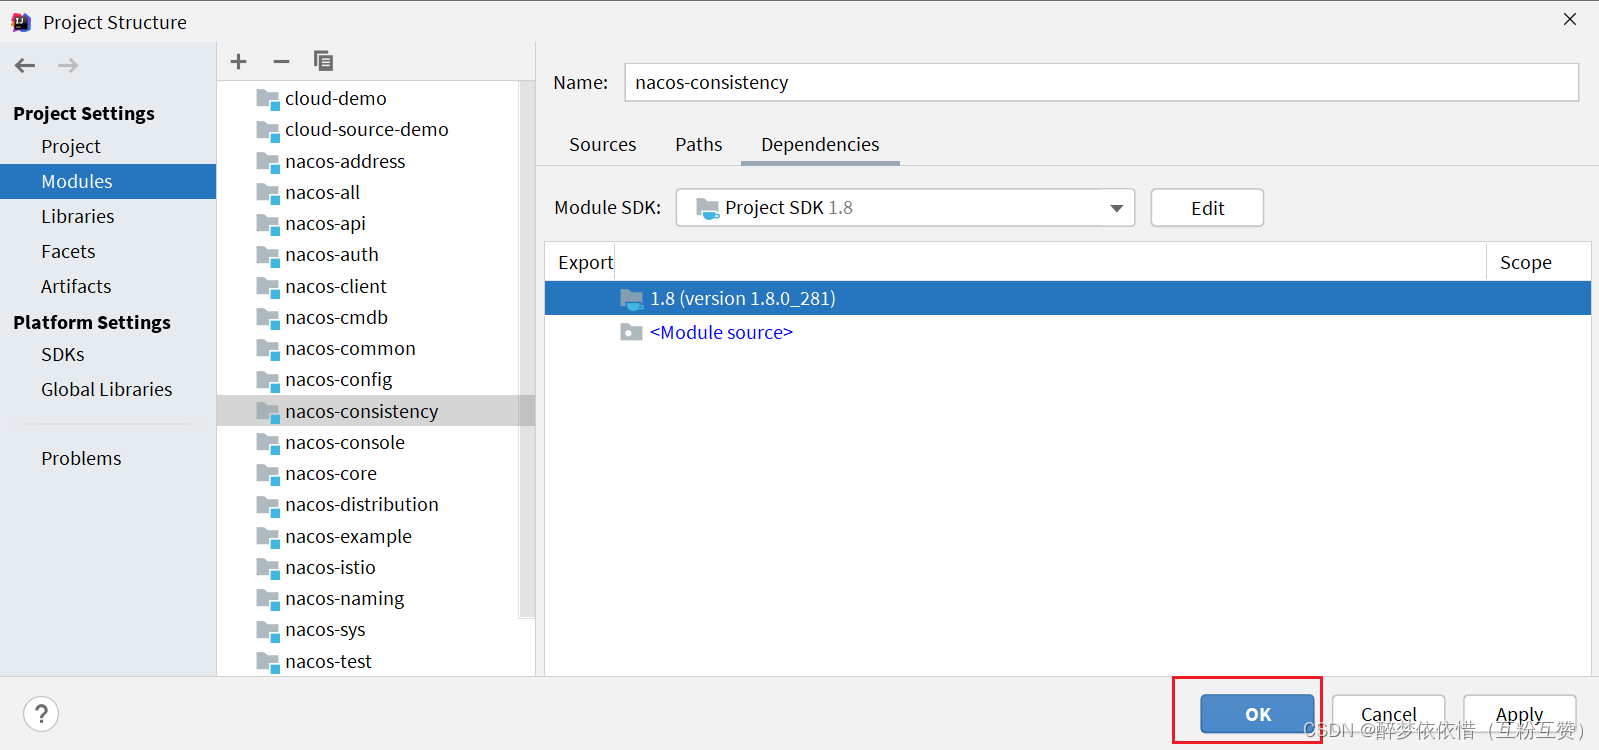
Task: Select Modules in Project Settings
Action: (x=108, y=182)
